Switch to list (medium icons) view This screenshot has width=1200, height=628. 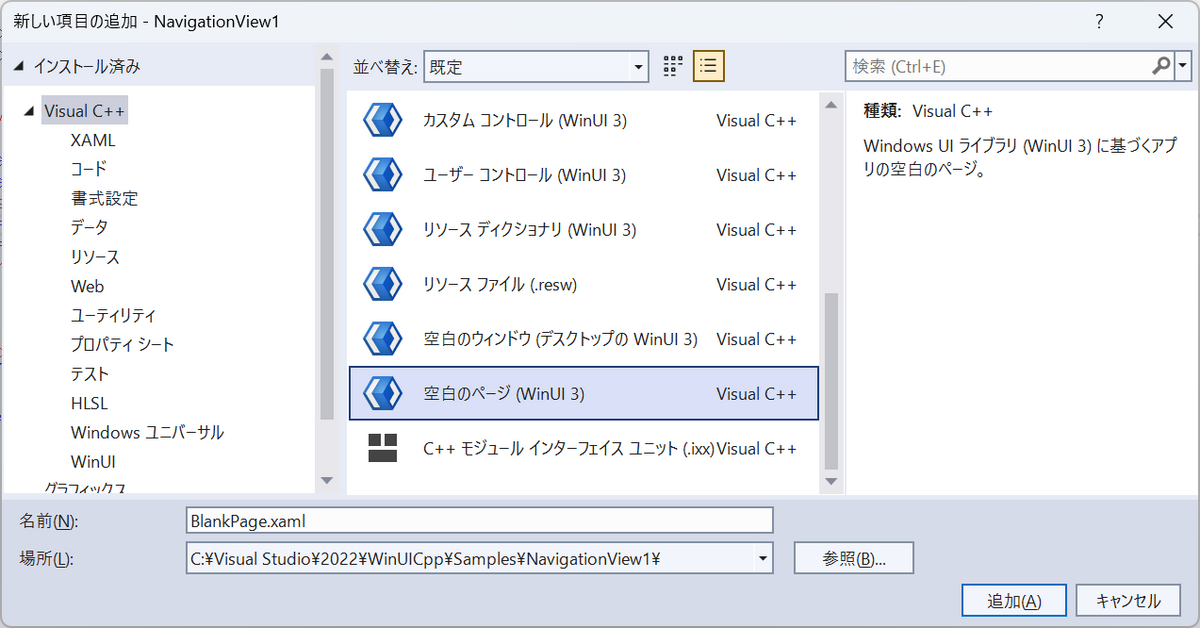coord(709,66)
